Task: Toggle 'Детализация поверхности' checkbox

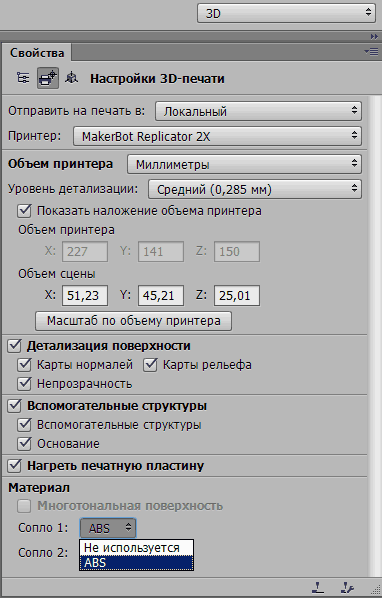Action: [14, 346]
